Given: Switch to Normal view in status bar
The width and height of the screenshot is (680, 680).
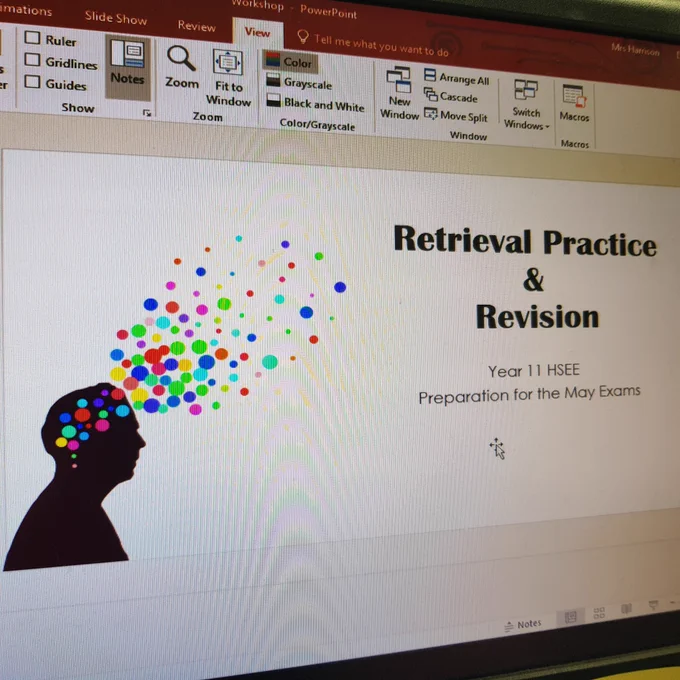Looking at the screenshot, I should coord(571,617).
